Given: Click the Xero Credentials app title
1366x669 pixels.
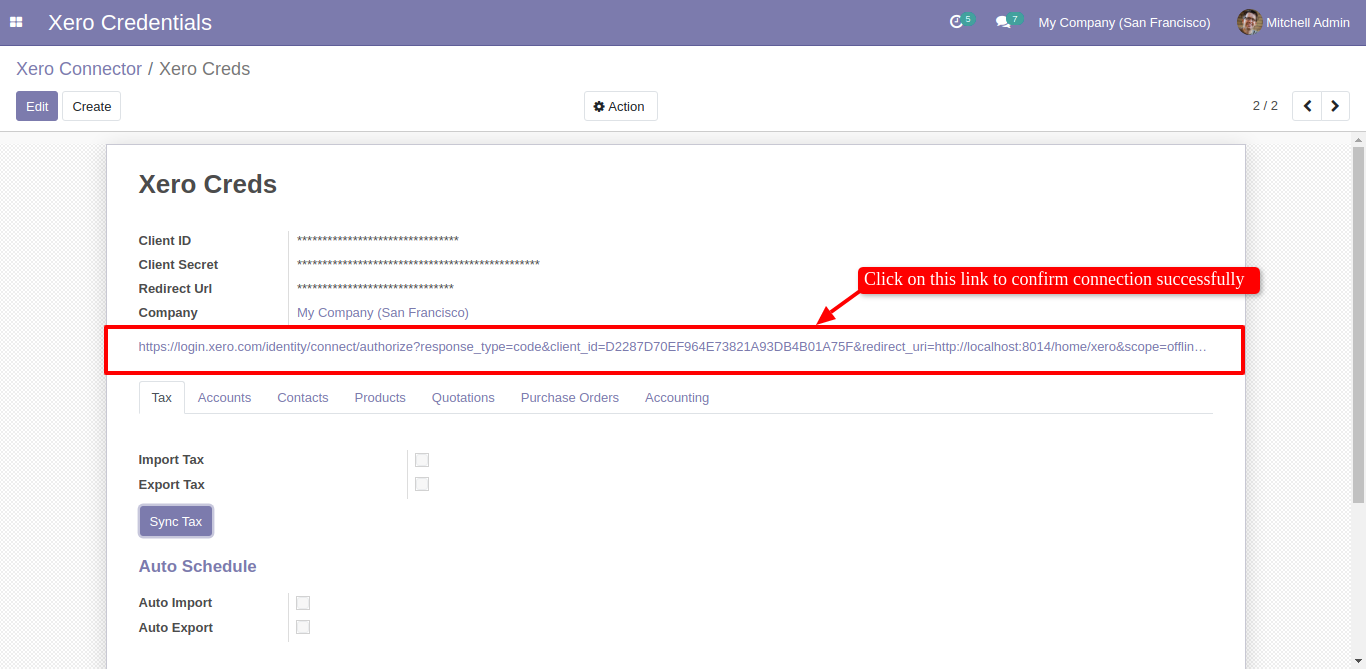Looking at the screenshot, I should [x=130, y=22].
